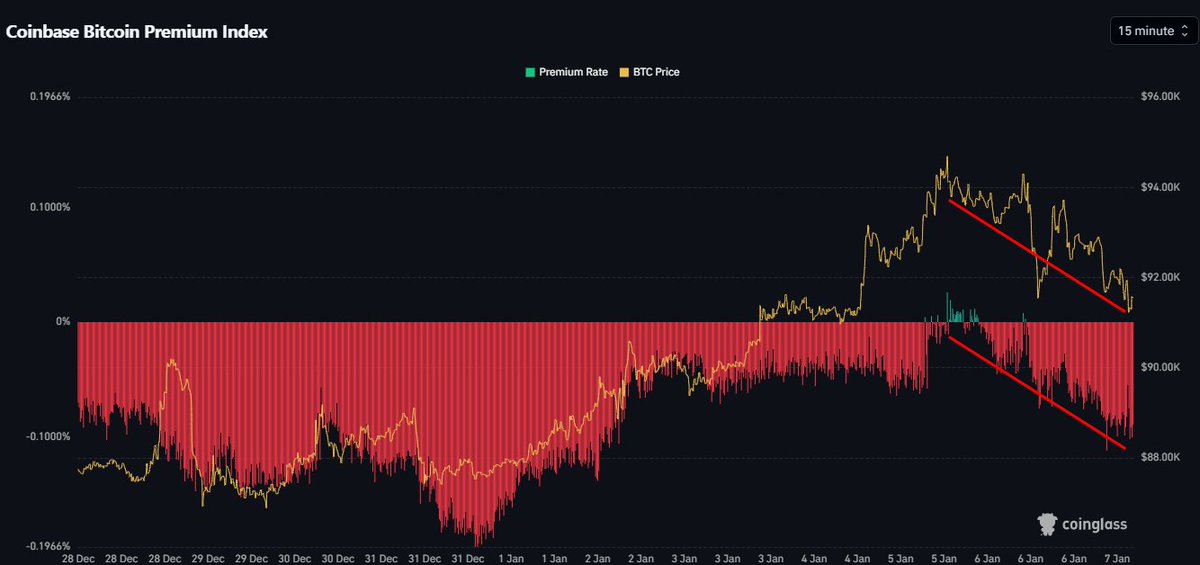Viewport: 1200px width, 565px height.
Task: Click the $94.00K right axis label
Action: 1160,187
